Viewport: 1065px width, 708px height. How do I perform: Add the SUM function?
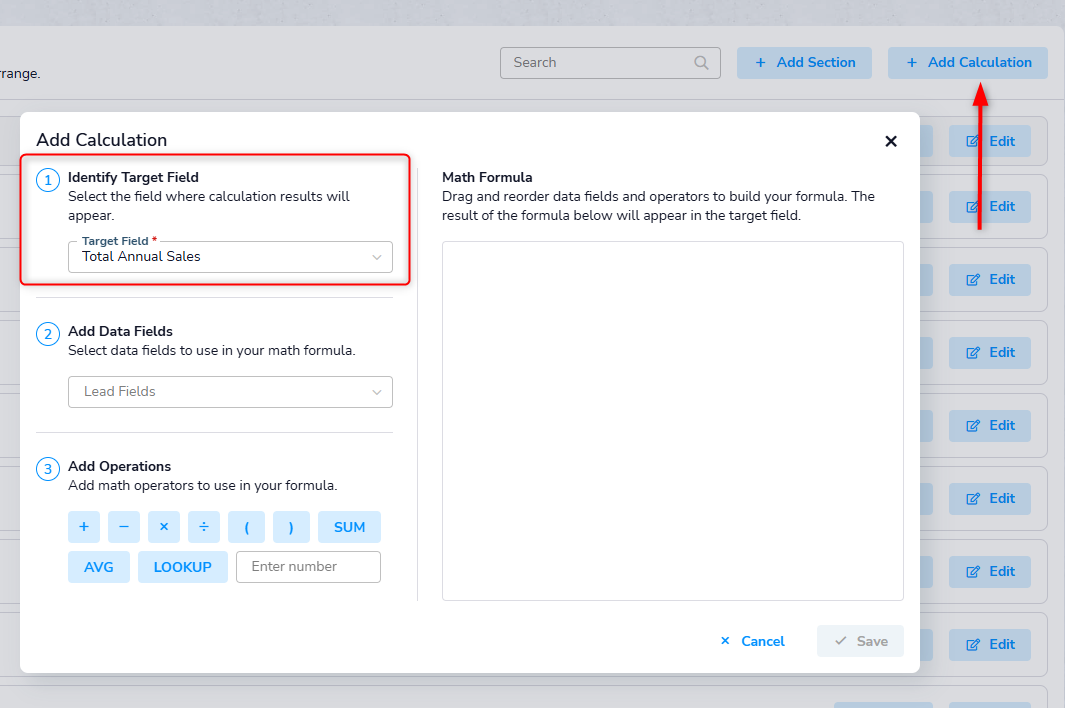point(349,527)
